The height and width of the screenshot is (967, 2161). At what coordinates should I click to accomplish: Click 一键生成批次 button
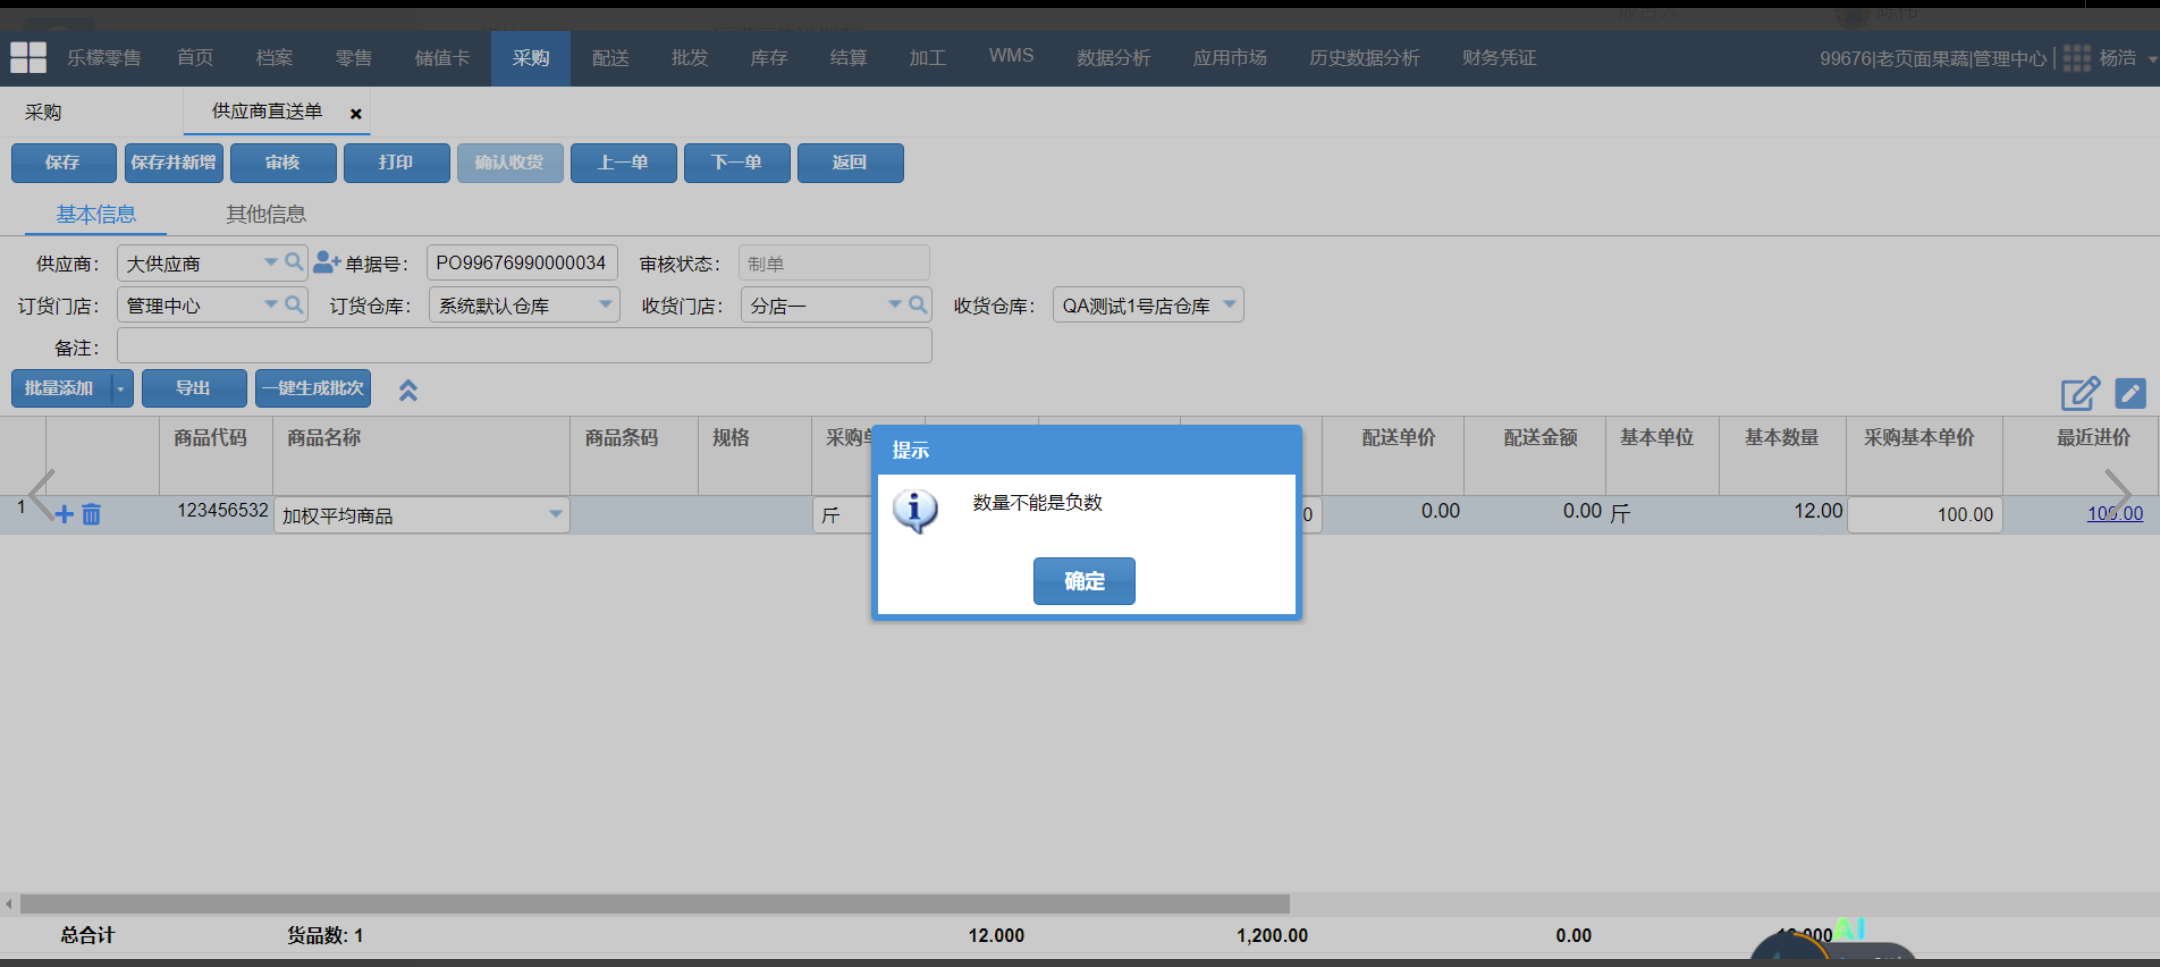(x=313, y=388)
